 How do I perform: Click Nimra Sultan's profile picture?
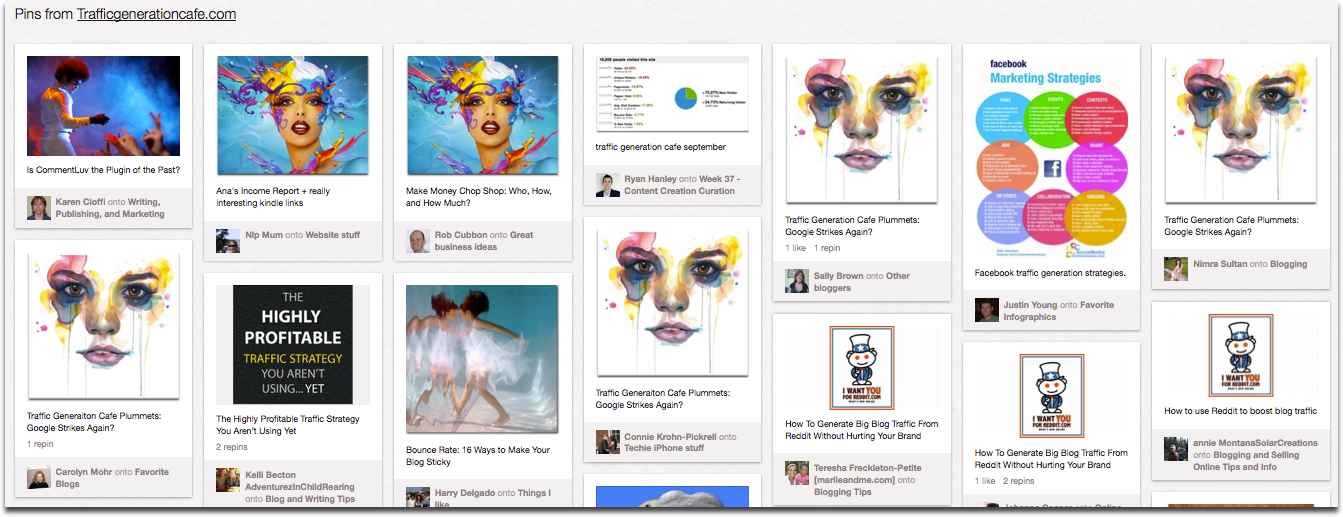tap(1176, 269)
